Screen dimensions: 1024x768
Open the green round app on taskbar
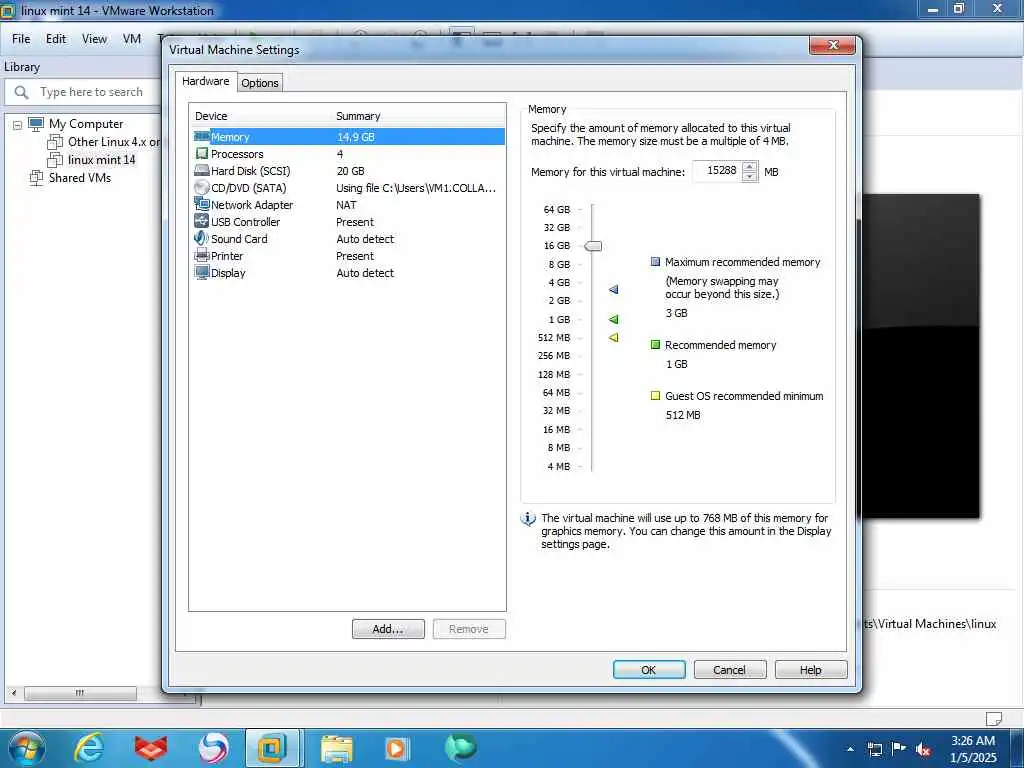point(460,748)
